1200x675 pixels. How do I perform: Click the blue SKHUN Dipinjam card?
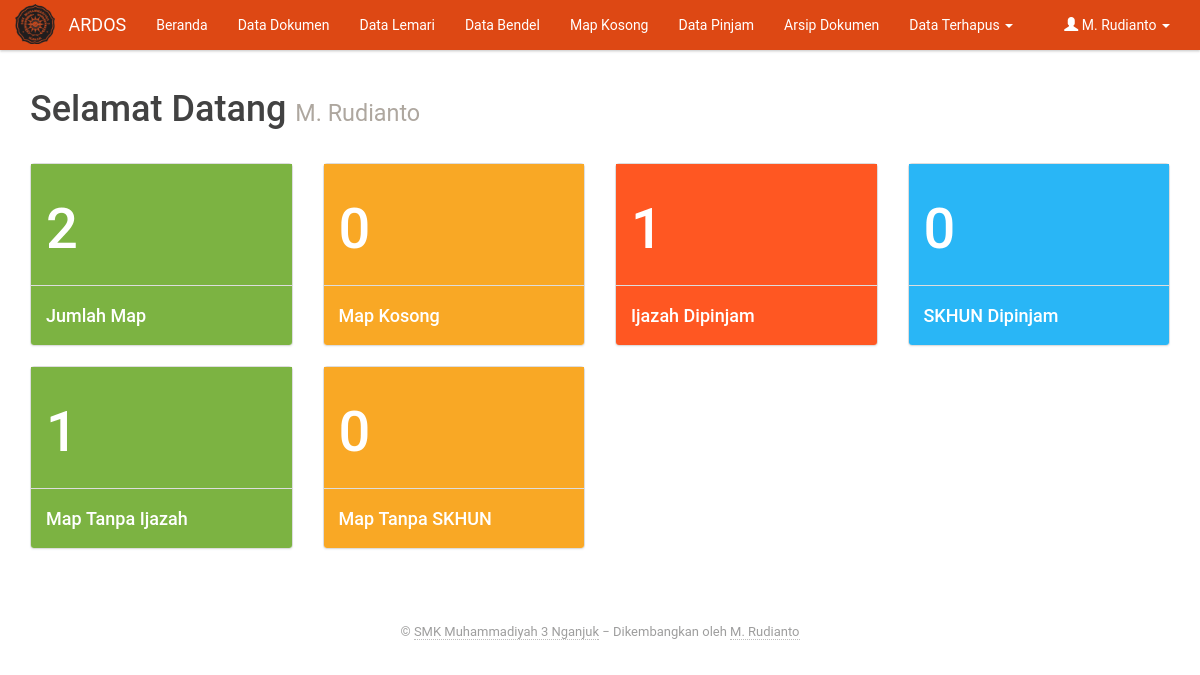1038,254
